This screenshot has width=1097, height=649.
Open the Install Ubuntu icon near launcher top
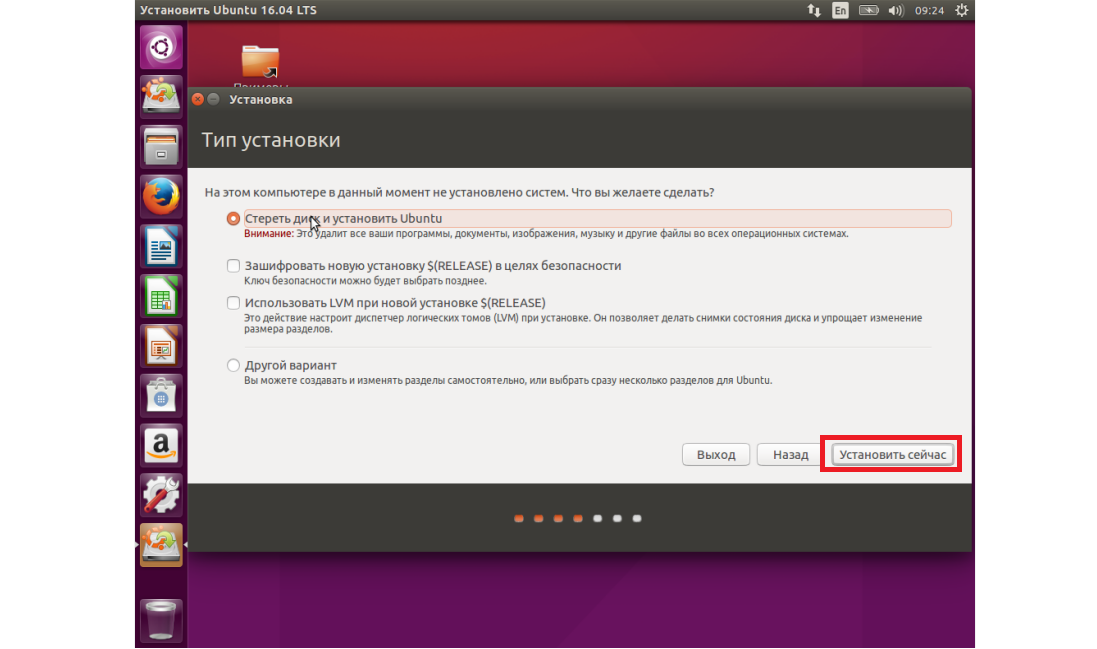[x=161, y=96]
